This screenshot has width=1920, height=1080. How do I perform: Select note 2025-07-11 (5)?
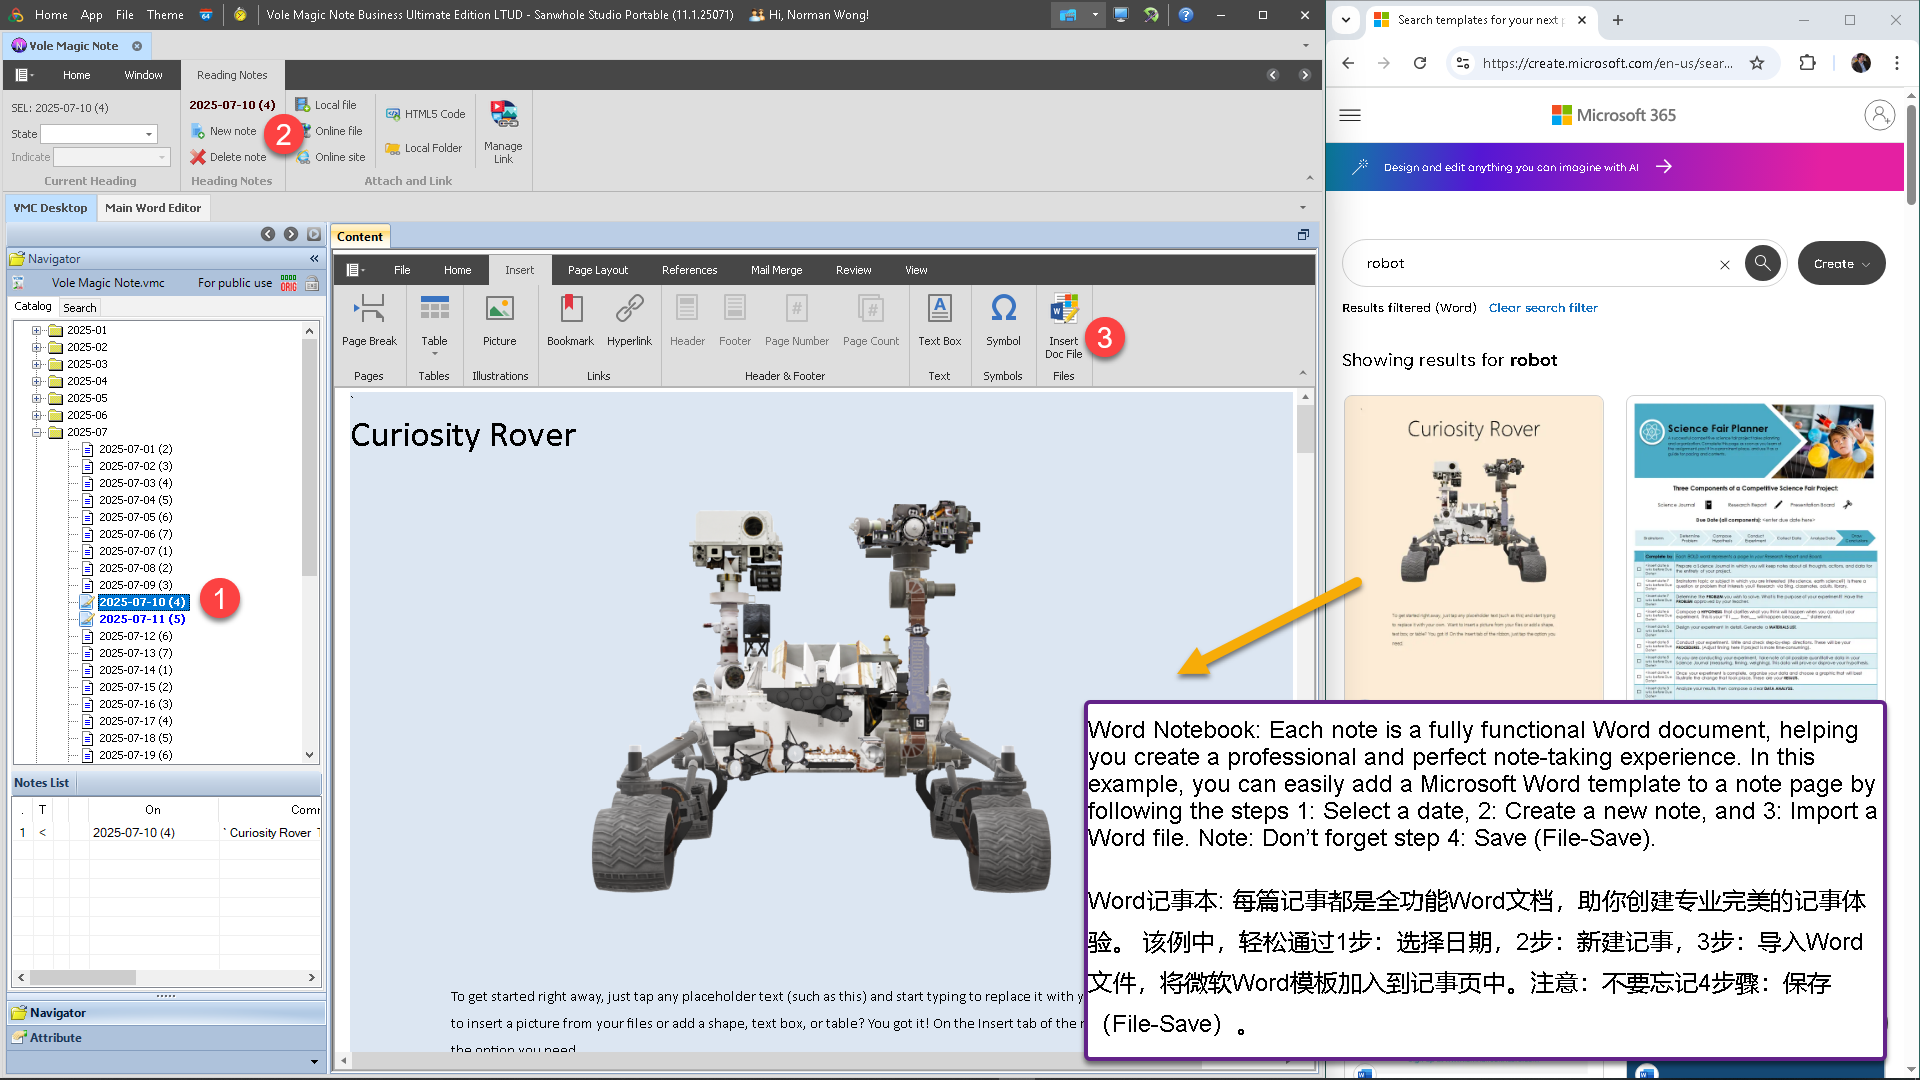(x=142, y=619)
